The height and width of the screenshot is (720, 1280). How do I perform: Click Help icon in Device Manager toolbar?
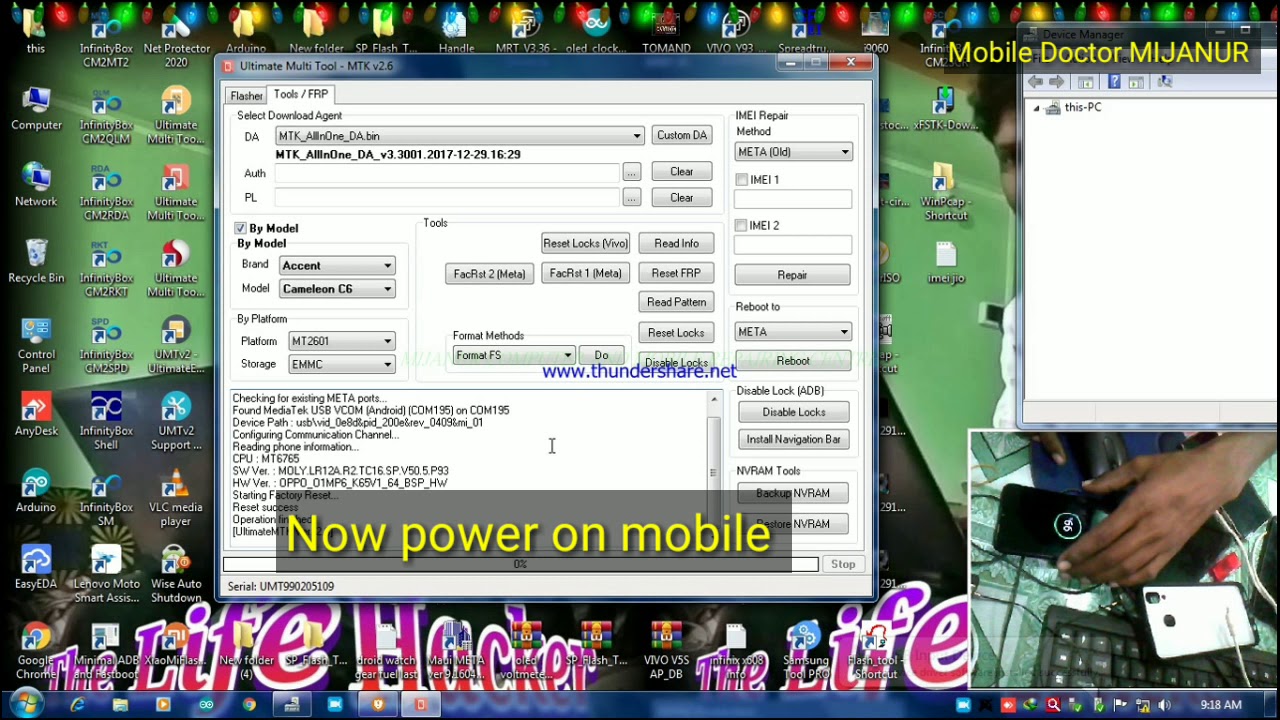coord(1114,82)
